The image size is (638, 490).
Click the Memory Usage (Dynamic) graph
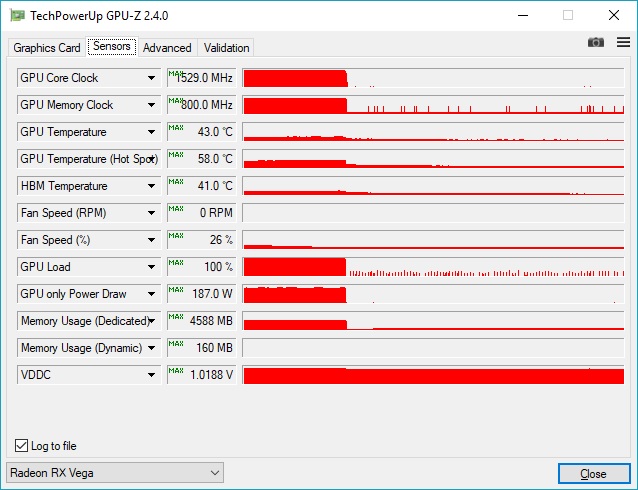pos(433,348)
